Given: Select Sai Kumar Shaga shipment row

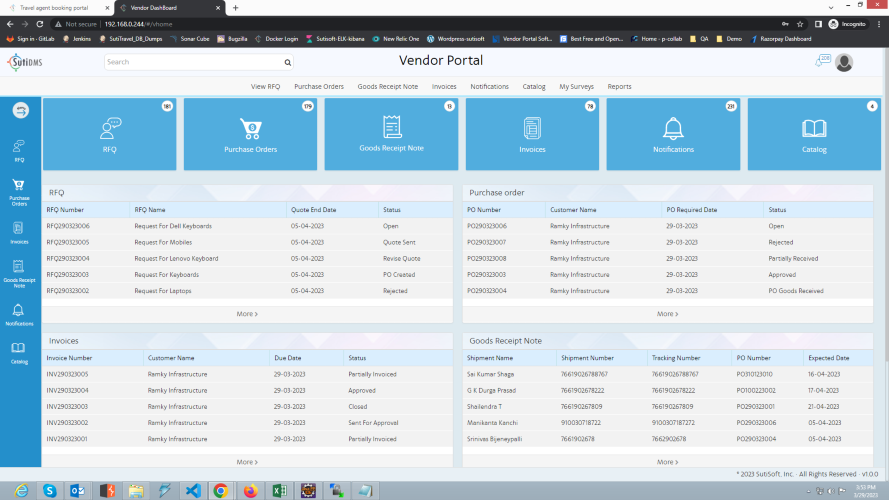Looking at the screenshot, I should tap(668, 374).
